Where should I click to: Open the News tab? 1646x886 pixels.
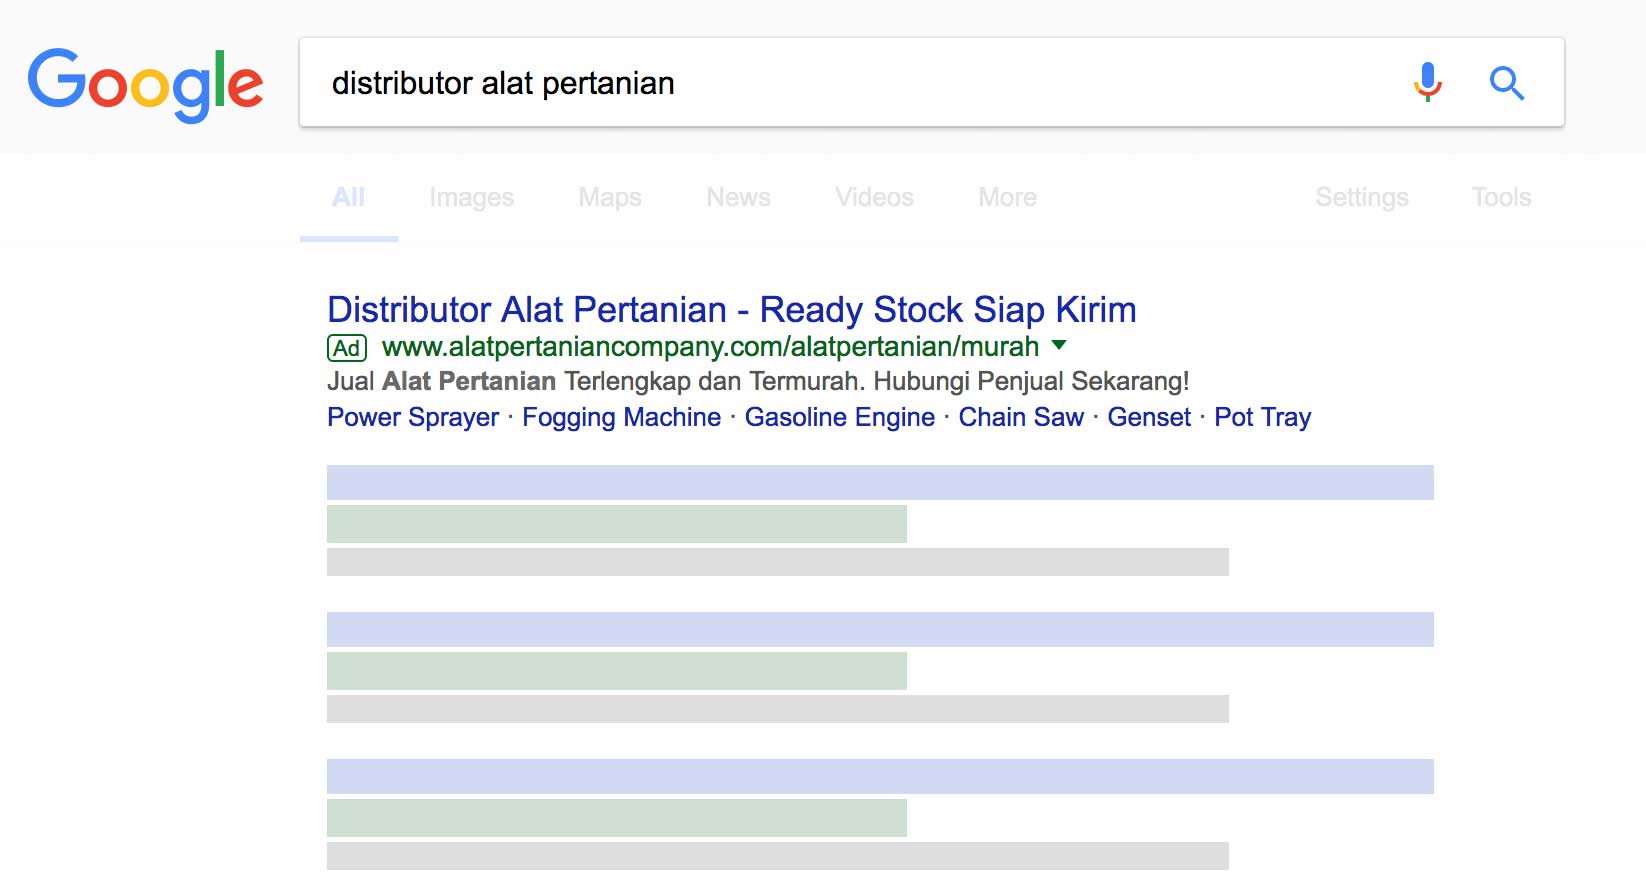pyautogui.click(x=738, y=197)
